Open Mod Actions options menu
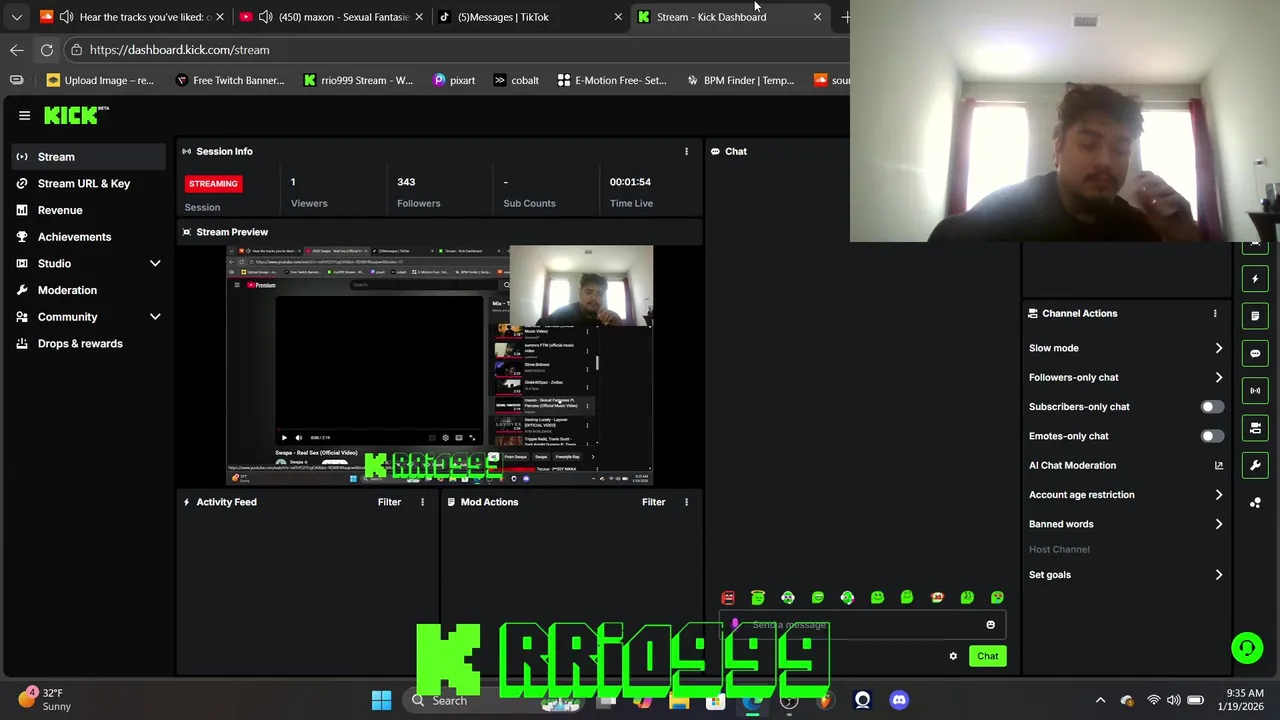1280x720 pixels. point(686,502)
